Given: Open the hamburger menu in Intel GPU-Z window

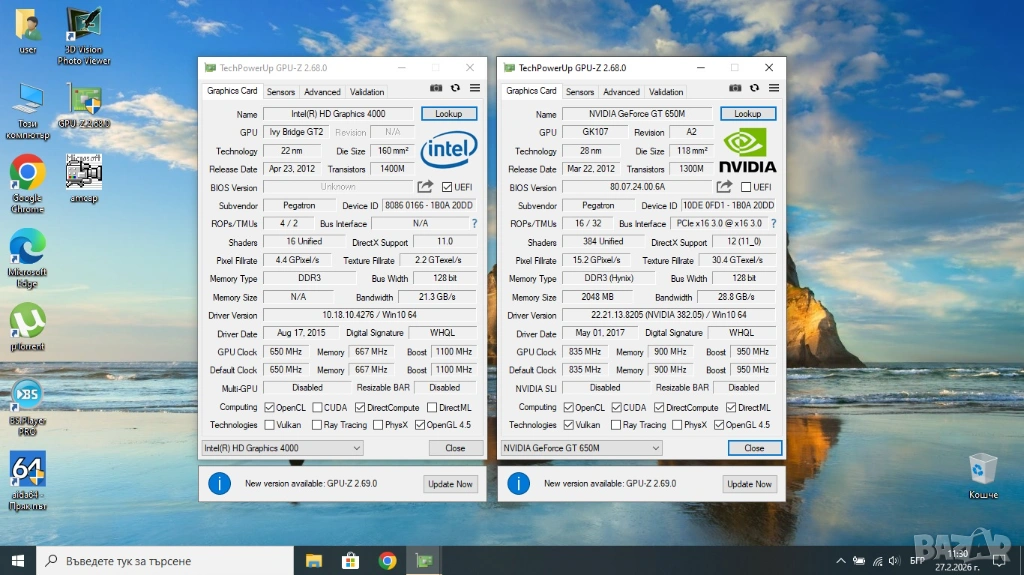Looking at the screenshot, I should tap(474, 89).
